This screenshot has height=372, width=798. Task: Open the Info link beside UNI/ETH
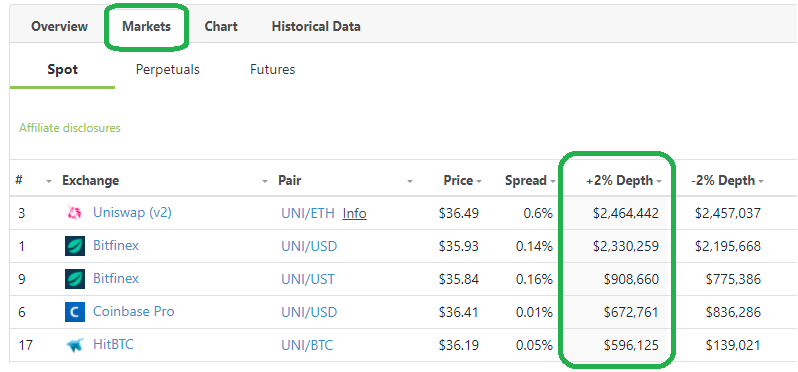354,214
